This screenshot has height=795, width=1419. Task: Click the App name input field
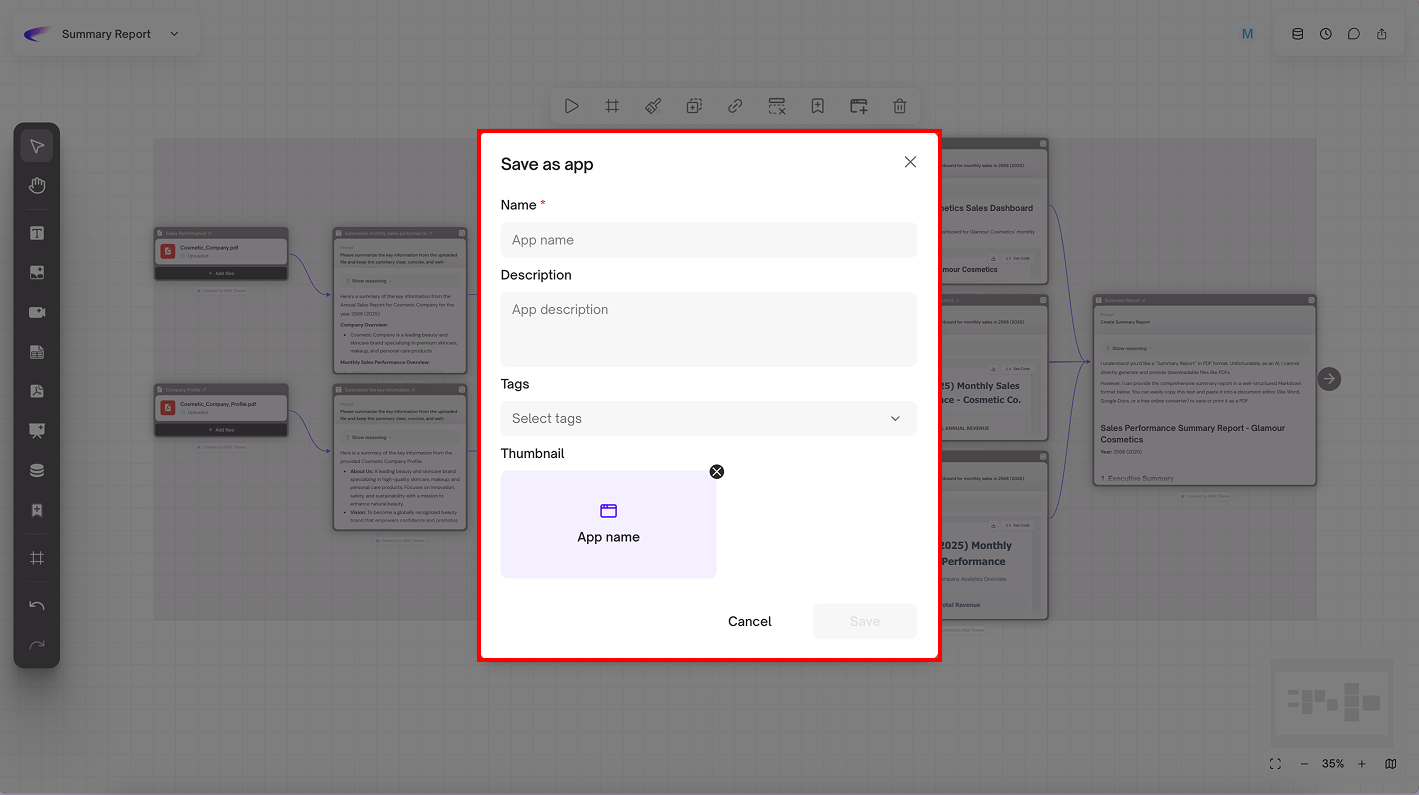(x=708, y=240)
